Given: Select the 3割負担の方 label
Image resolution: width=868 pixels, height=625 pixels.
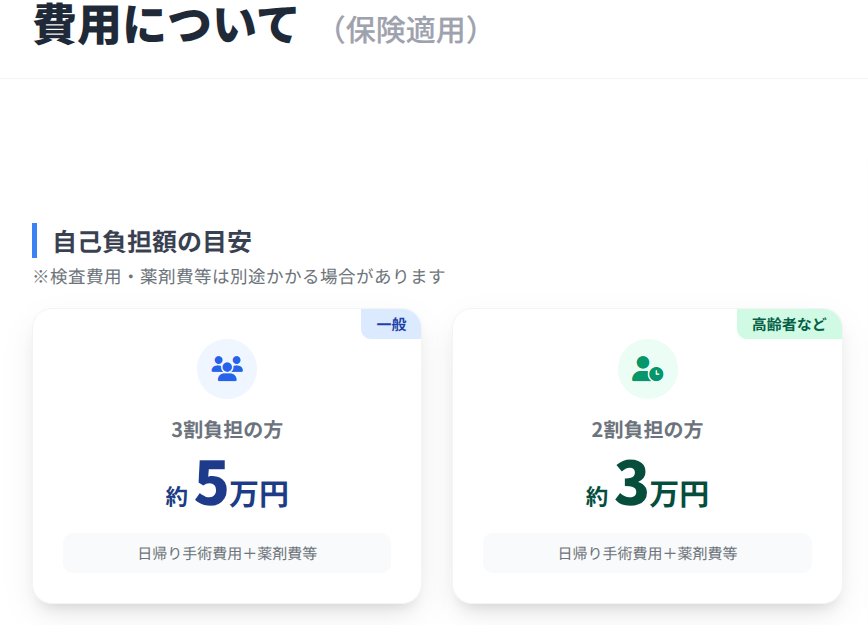Looking at the screenshot, I should point(227,430).
